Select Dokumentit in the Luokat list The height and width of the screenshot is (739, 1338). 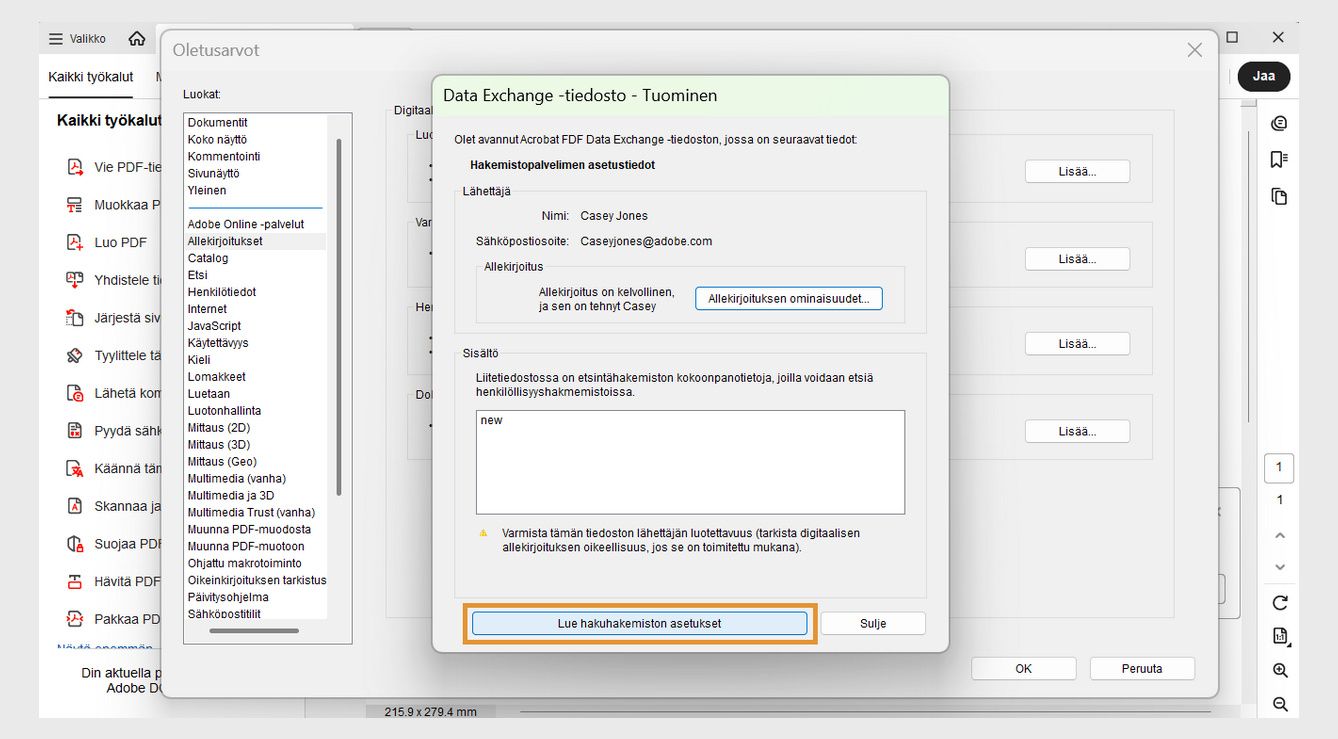click(217, 122)
